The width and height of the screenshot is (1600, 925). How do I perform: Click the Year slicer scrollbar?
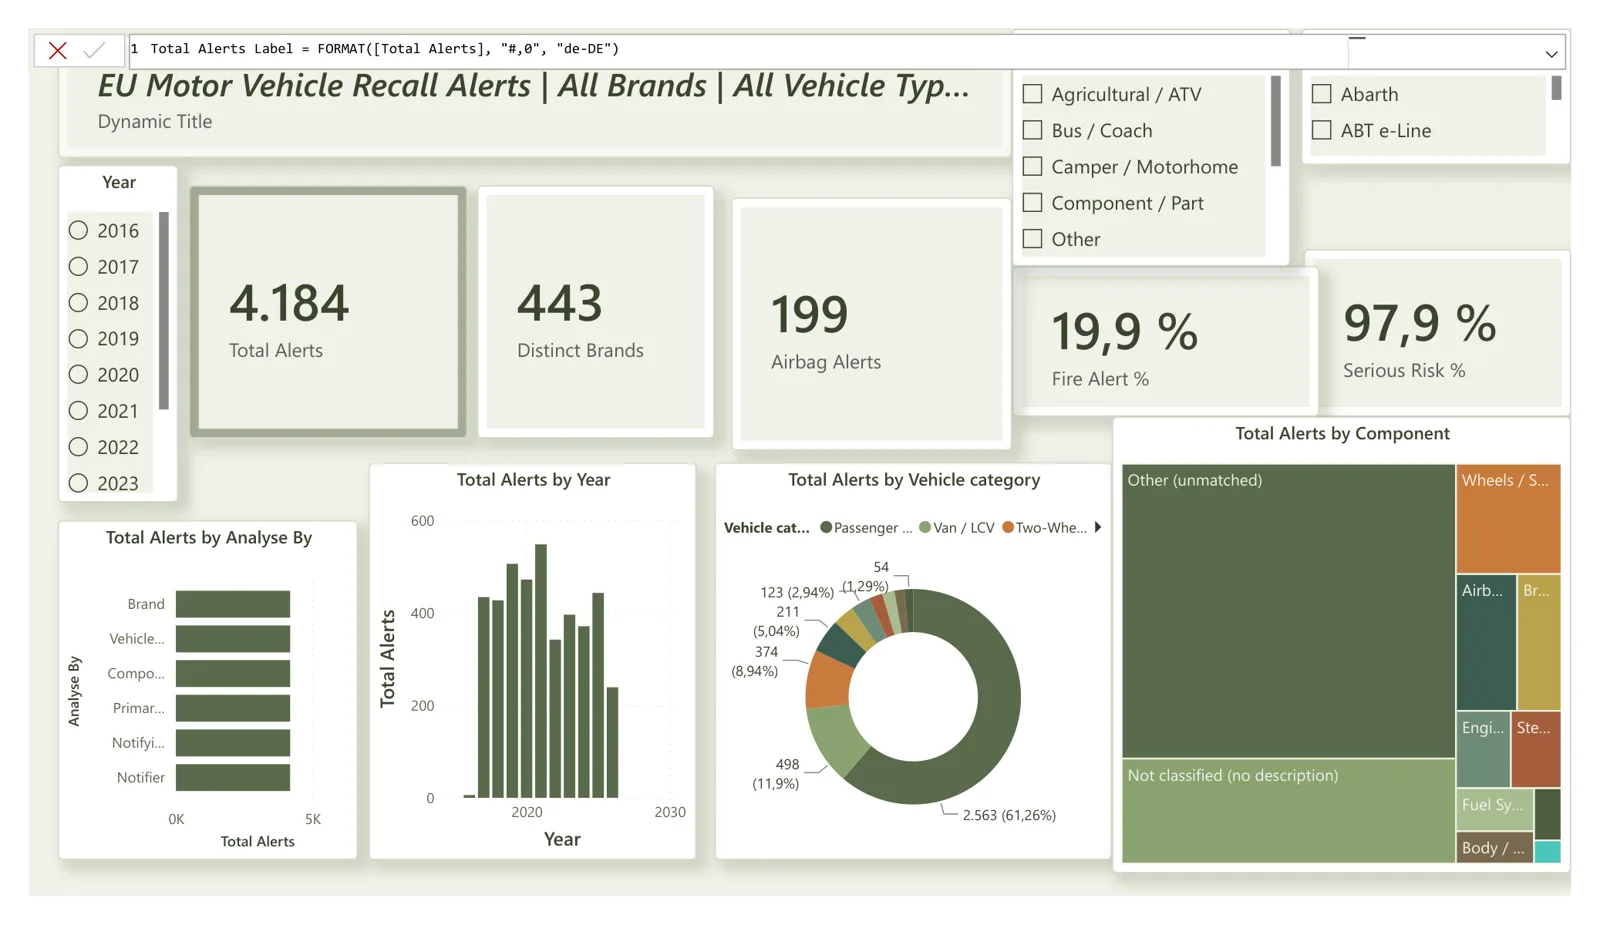(x=164, y=311)
